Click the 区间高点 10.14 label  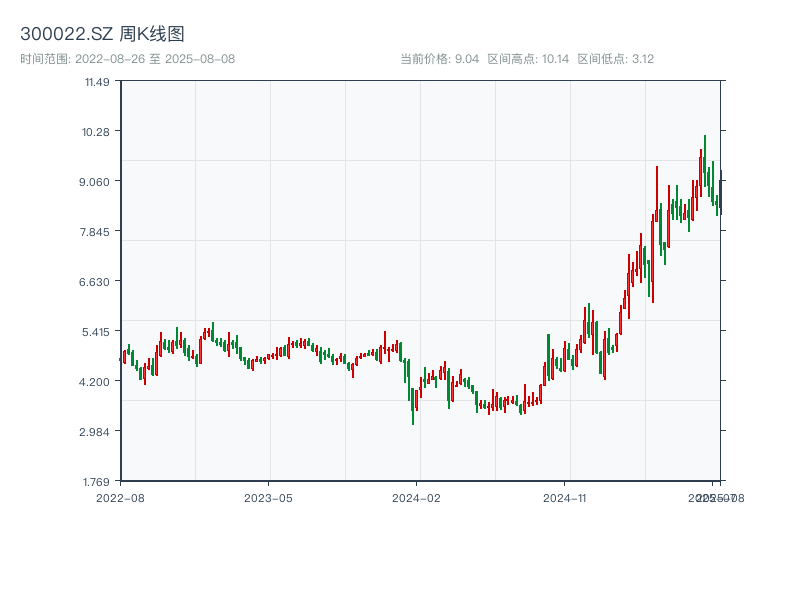pos(527,59)
